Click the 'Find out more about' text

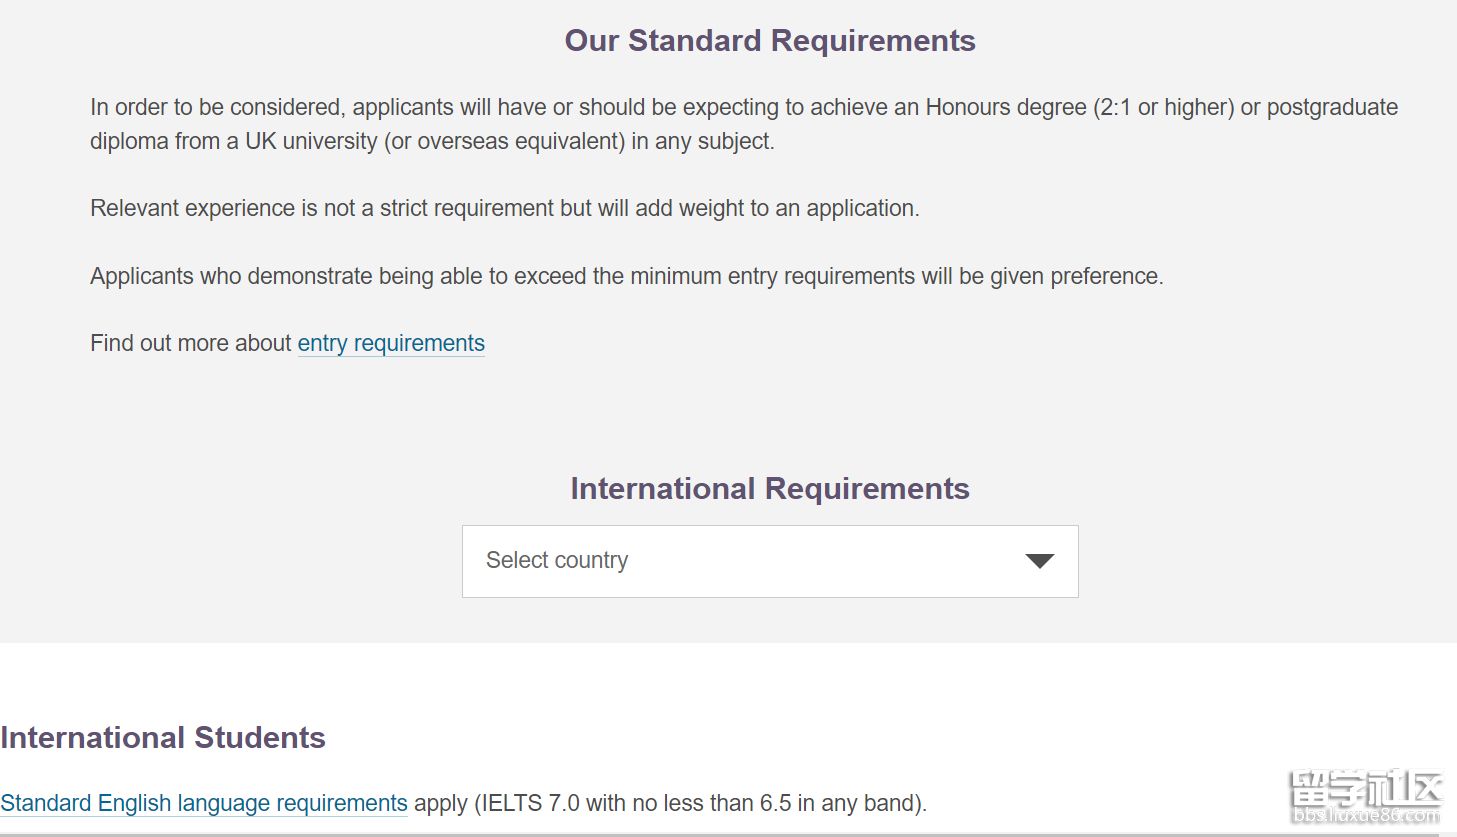pos(190,343)
